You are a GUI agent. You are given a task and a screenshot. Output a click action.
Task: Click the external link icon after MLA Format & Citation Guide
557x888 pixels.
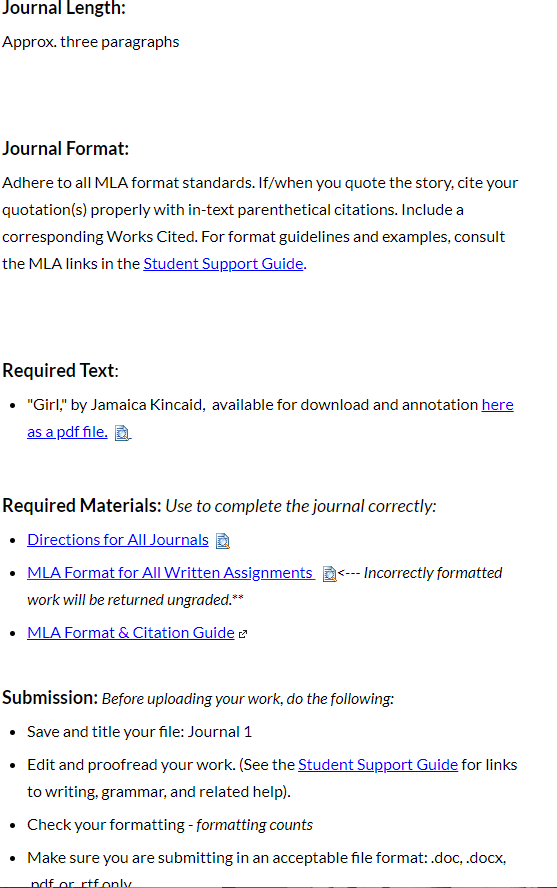243,634
